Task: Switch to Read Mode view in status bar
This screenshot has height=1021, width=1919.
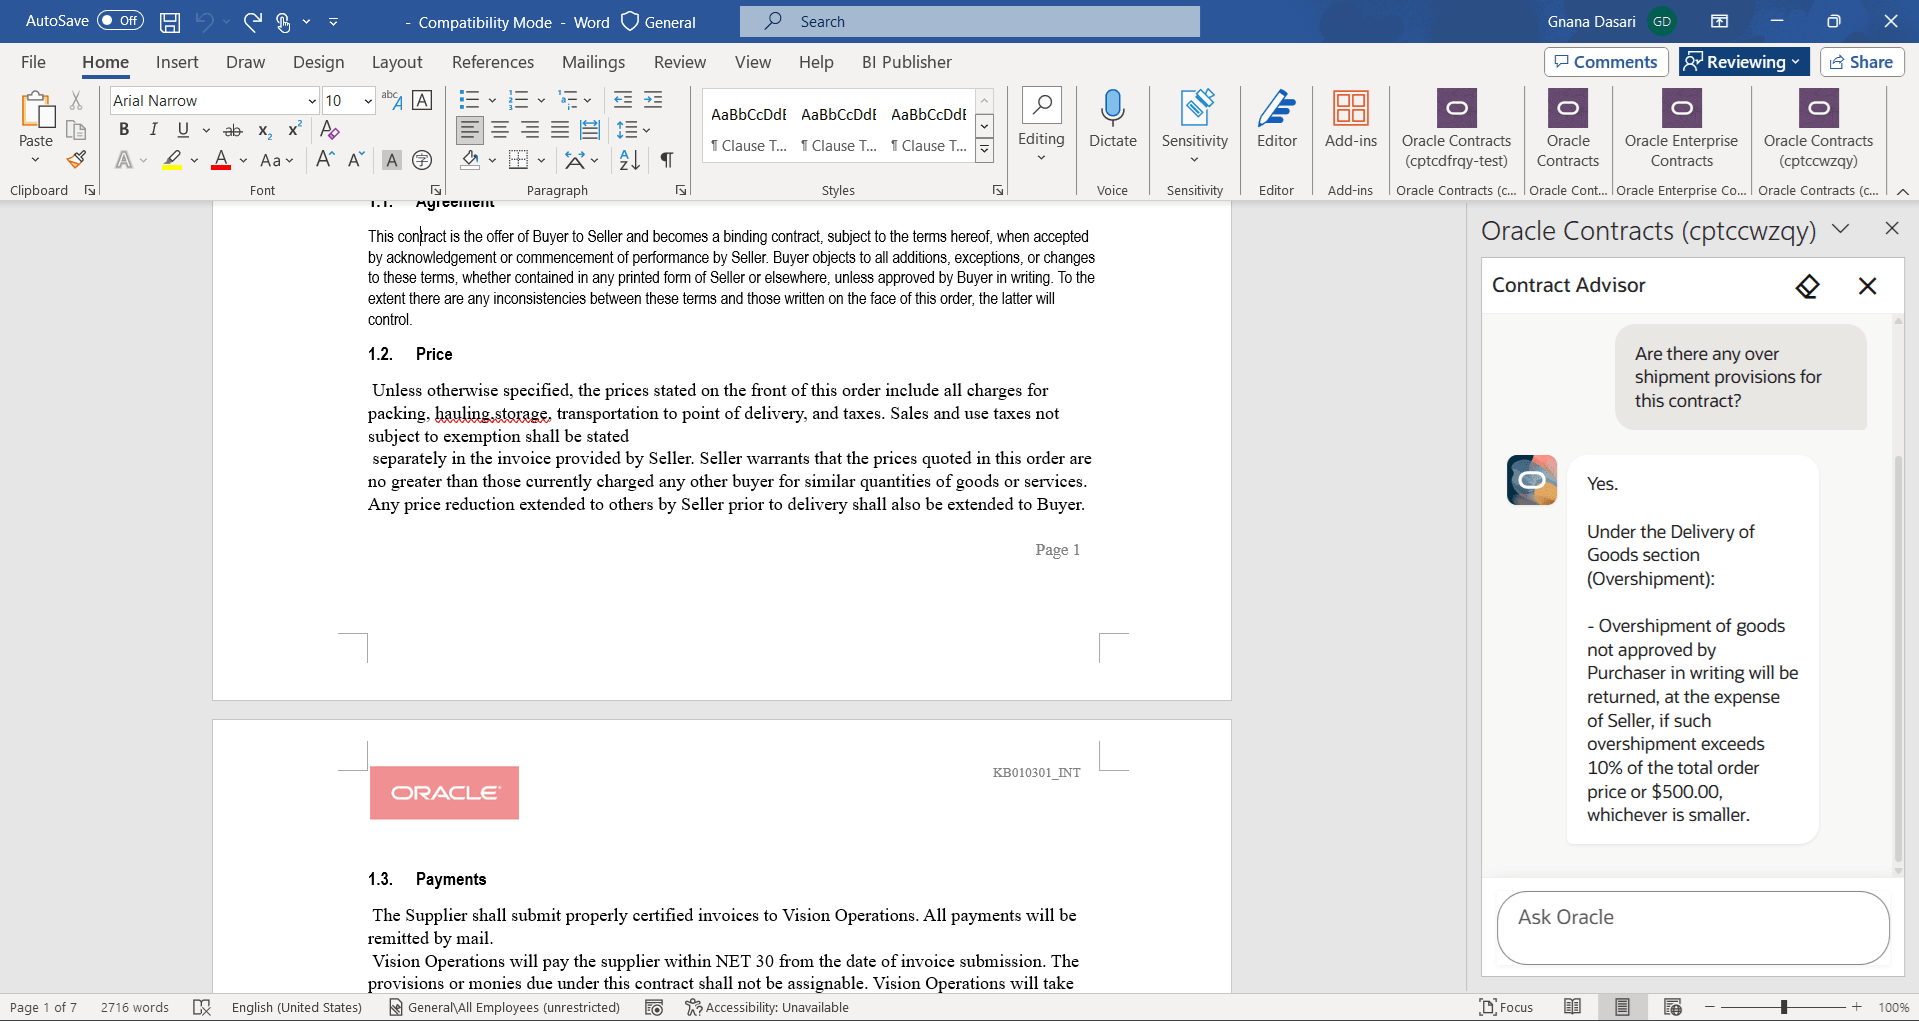Action: 1572,1007
